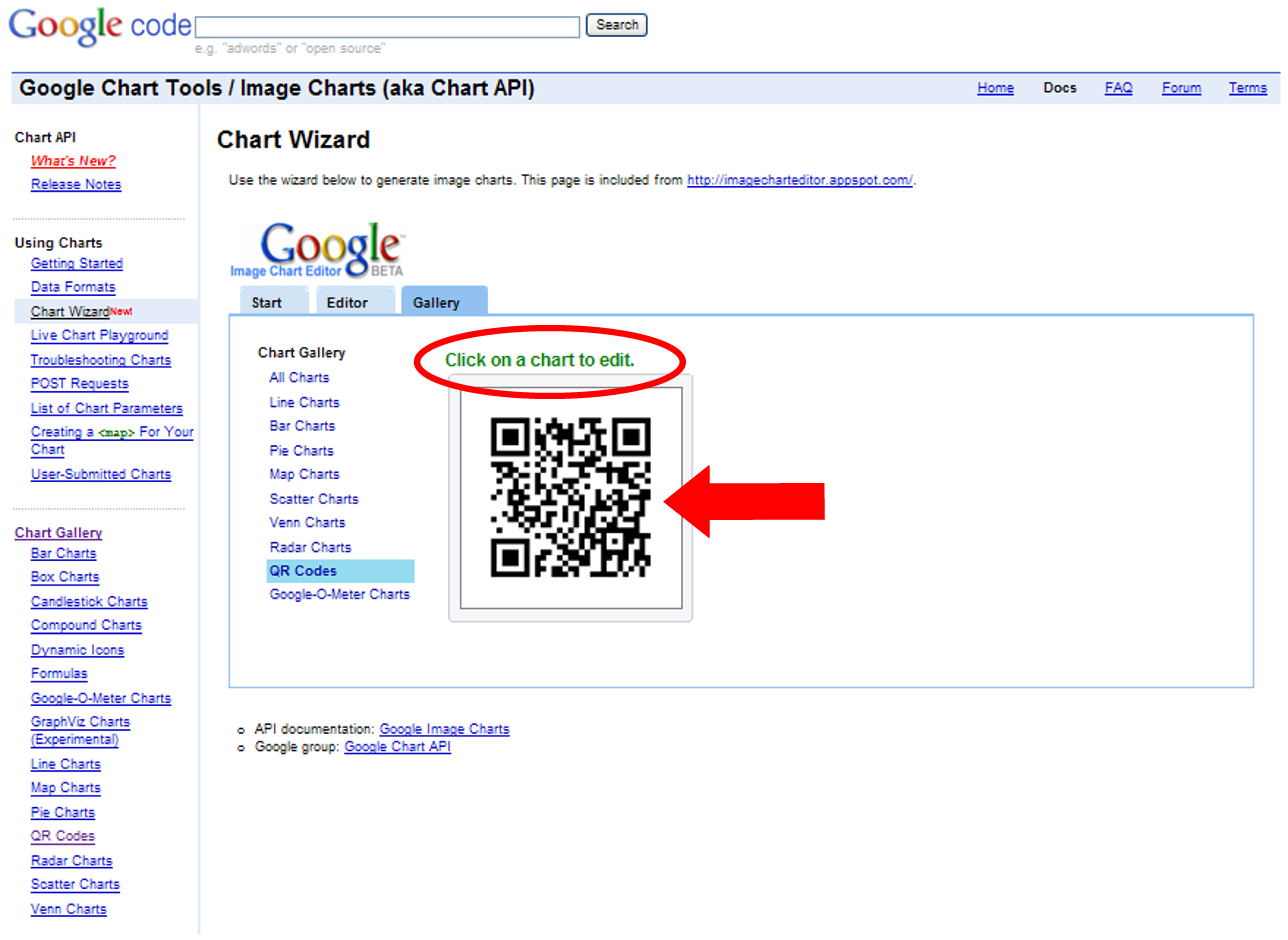Open Pie Charts in left sidebar
Image resolution: width=1288 pixels, height=940 pixels.
click(x=63, y=813)
